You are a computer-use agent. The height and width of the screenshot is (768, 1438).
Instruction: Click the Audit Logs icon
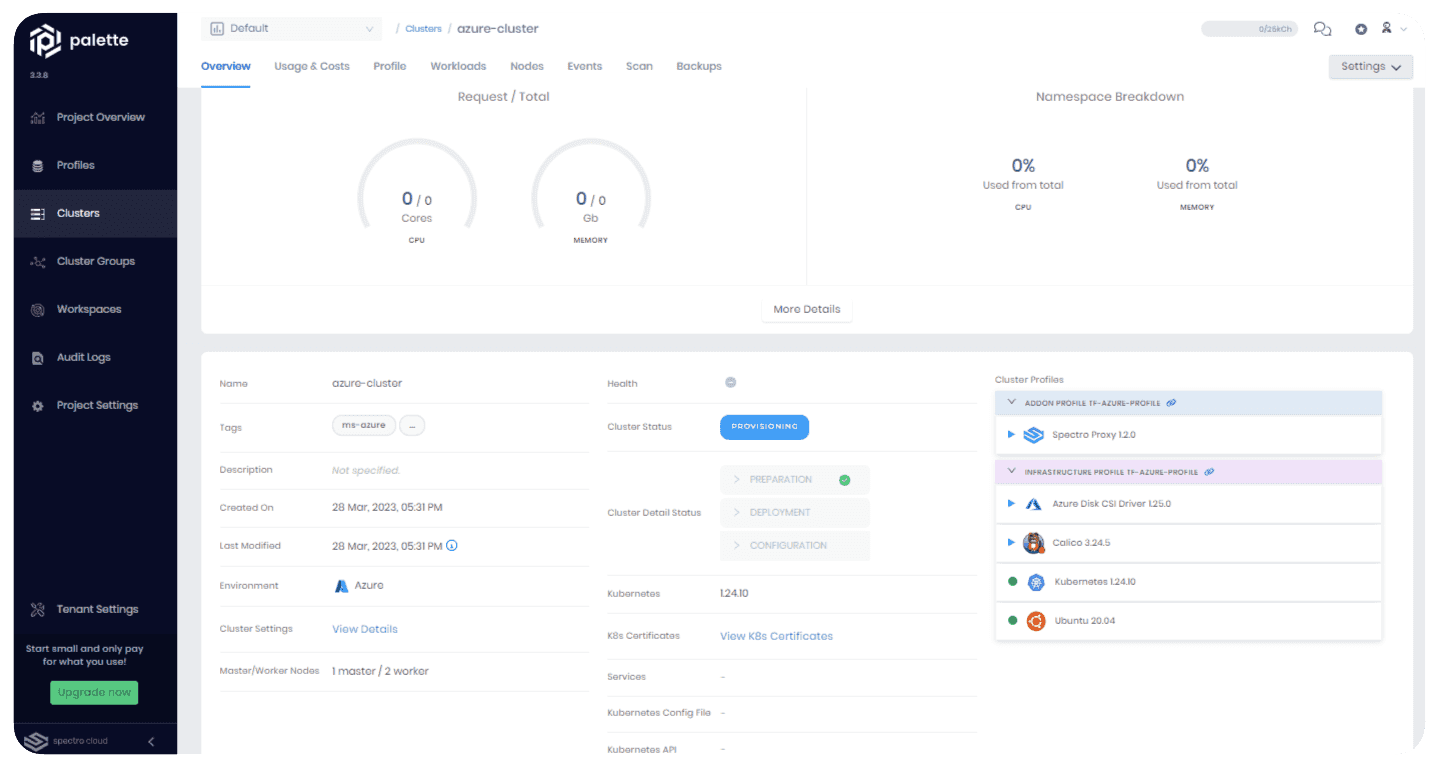pos(38,358)
